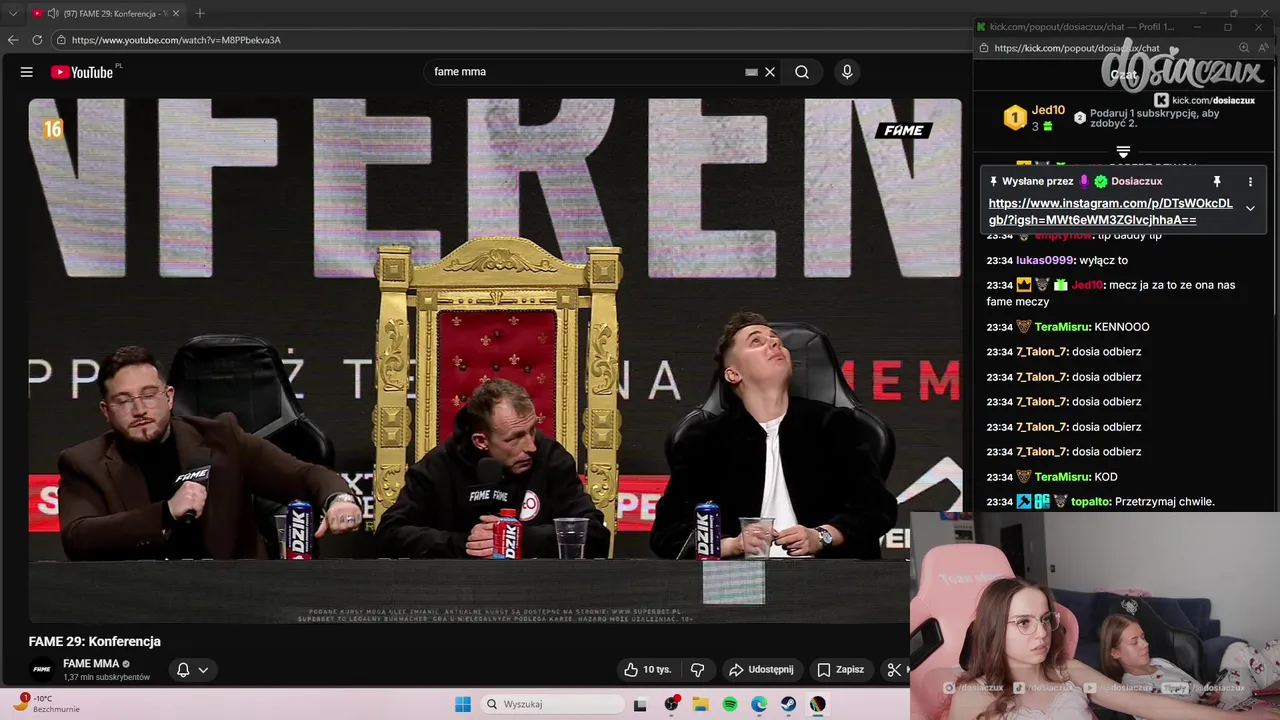
Task: Click the YouTube address bar URL
Action: (x=176, y=40)
